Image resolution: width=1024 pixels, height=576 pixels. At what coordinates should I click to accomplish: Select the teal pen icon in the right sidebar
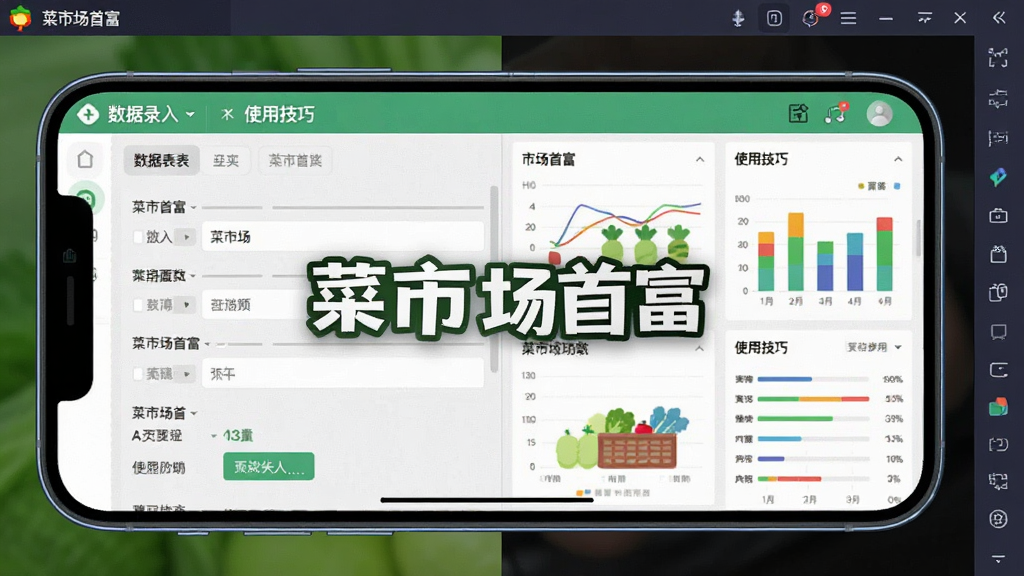[998, 176]
